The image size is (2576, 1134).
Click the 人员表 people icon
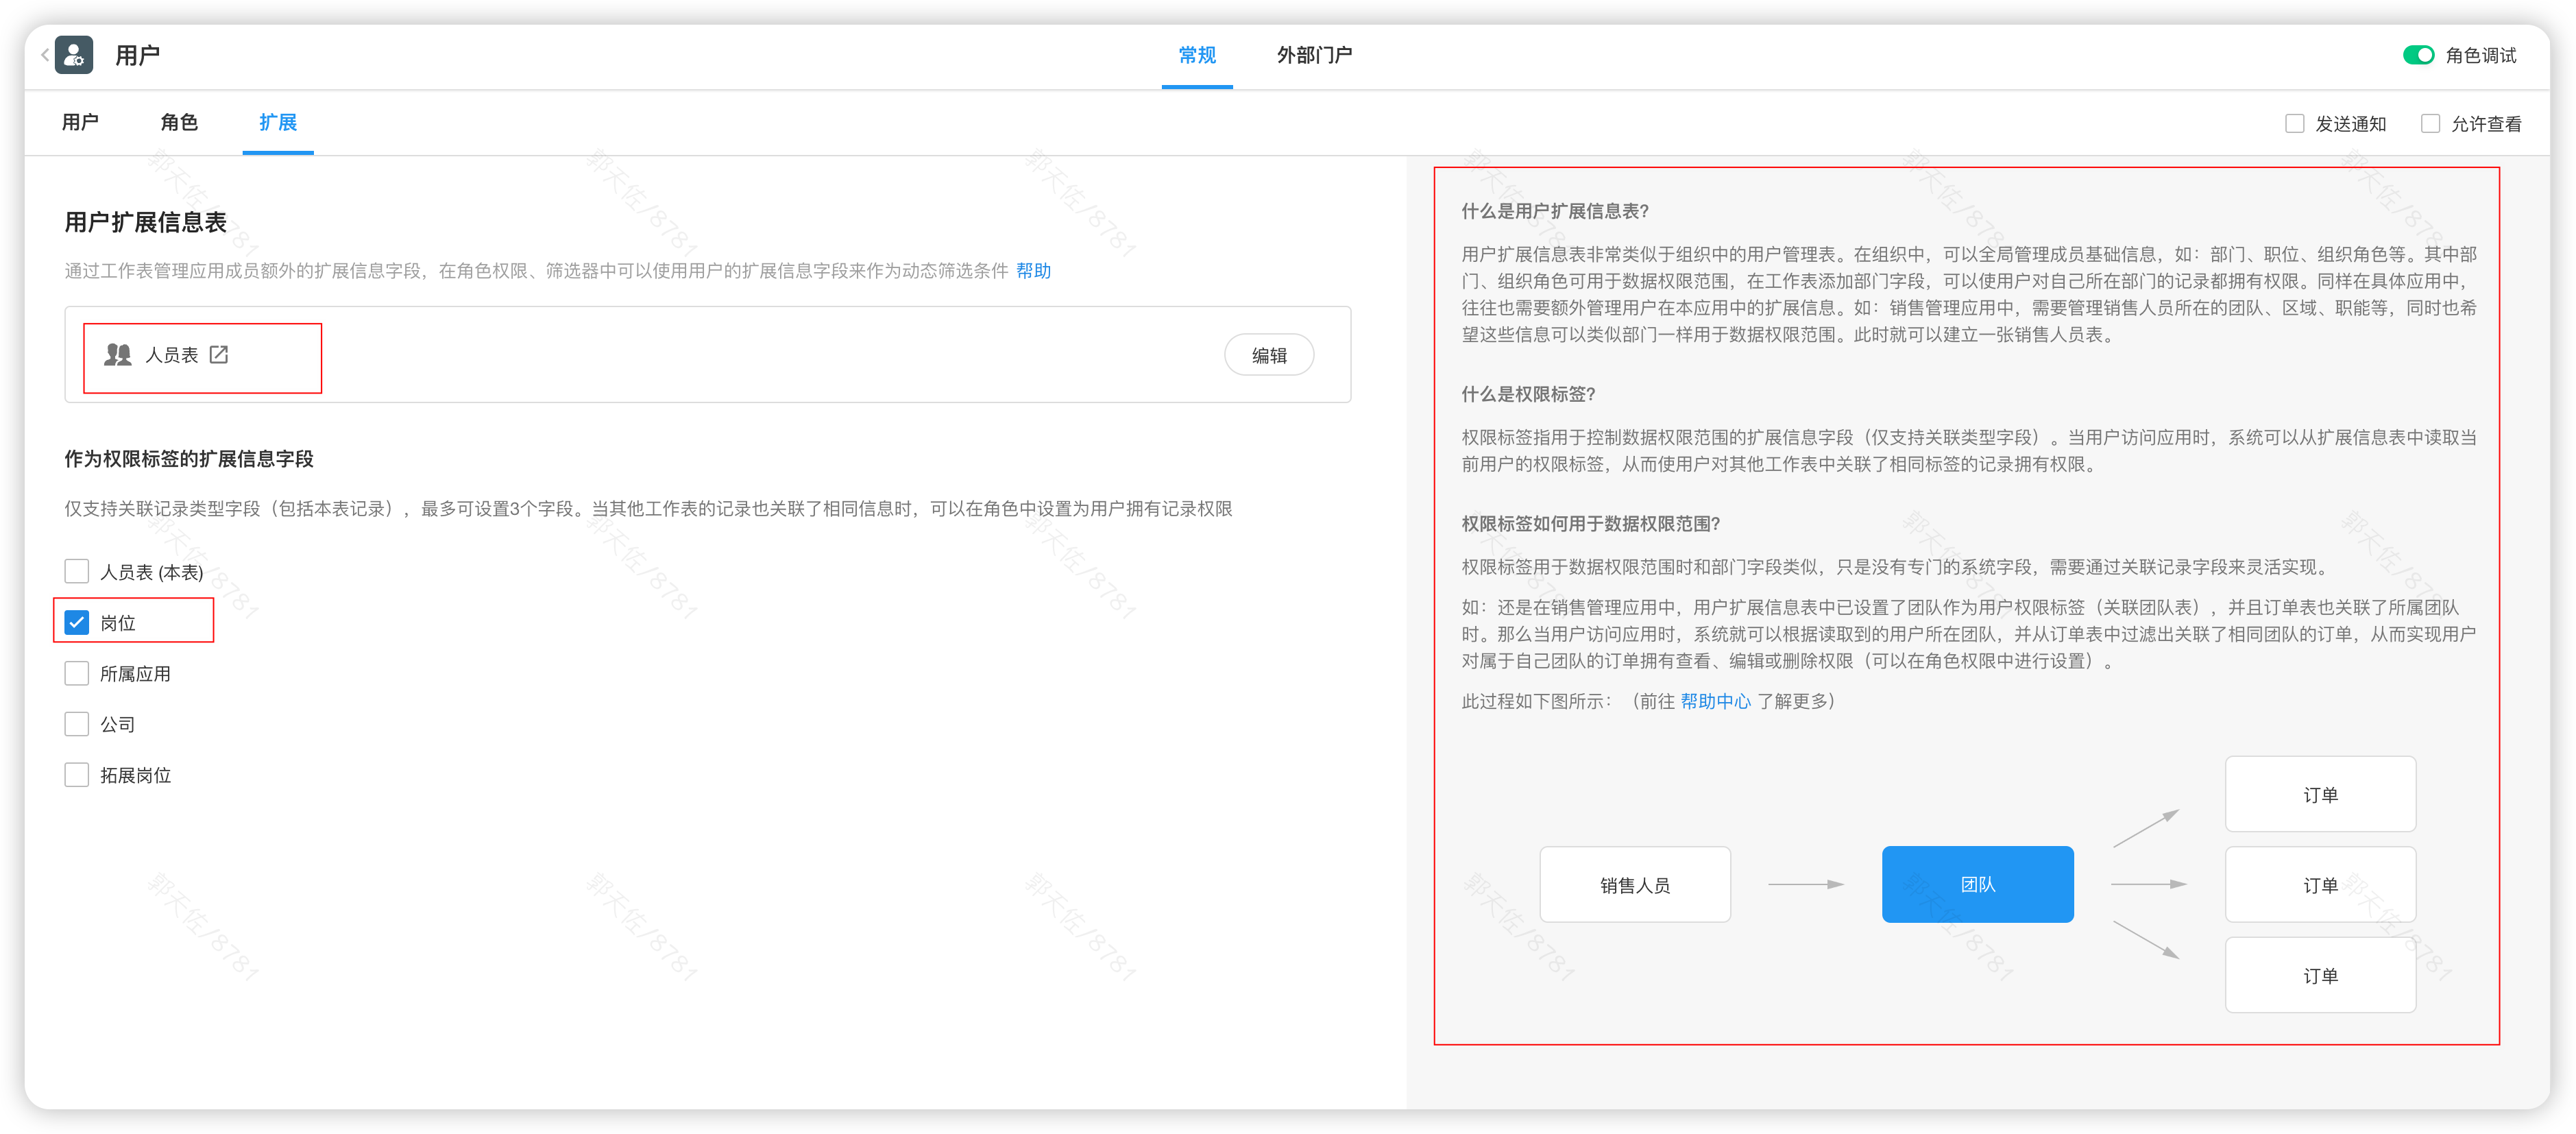tap(118, 355)
